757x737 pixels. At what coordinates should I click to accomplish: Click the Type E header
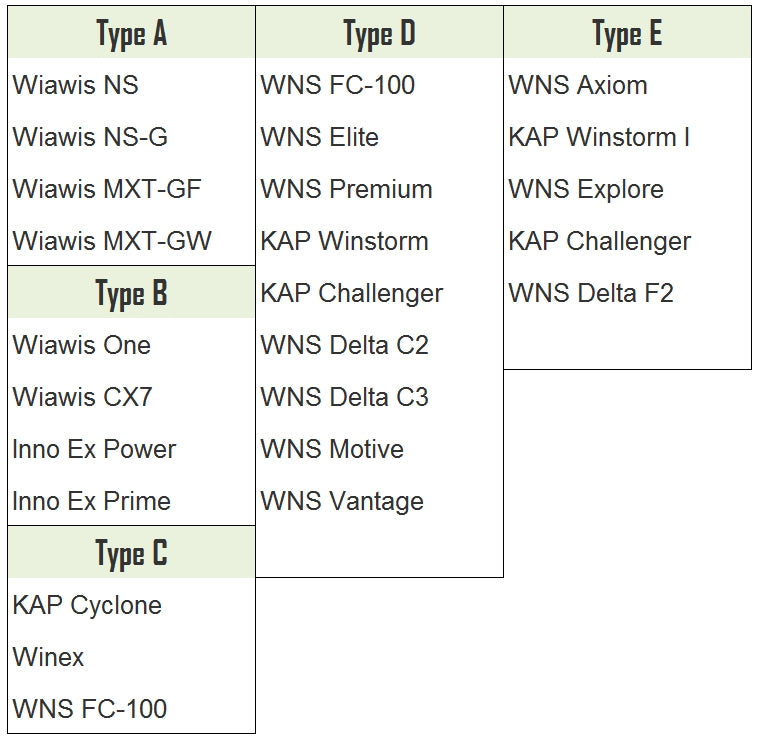[x=627, y=34]
